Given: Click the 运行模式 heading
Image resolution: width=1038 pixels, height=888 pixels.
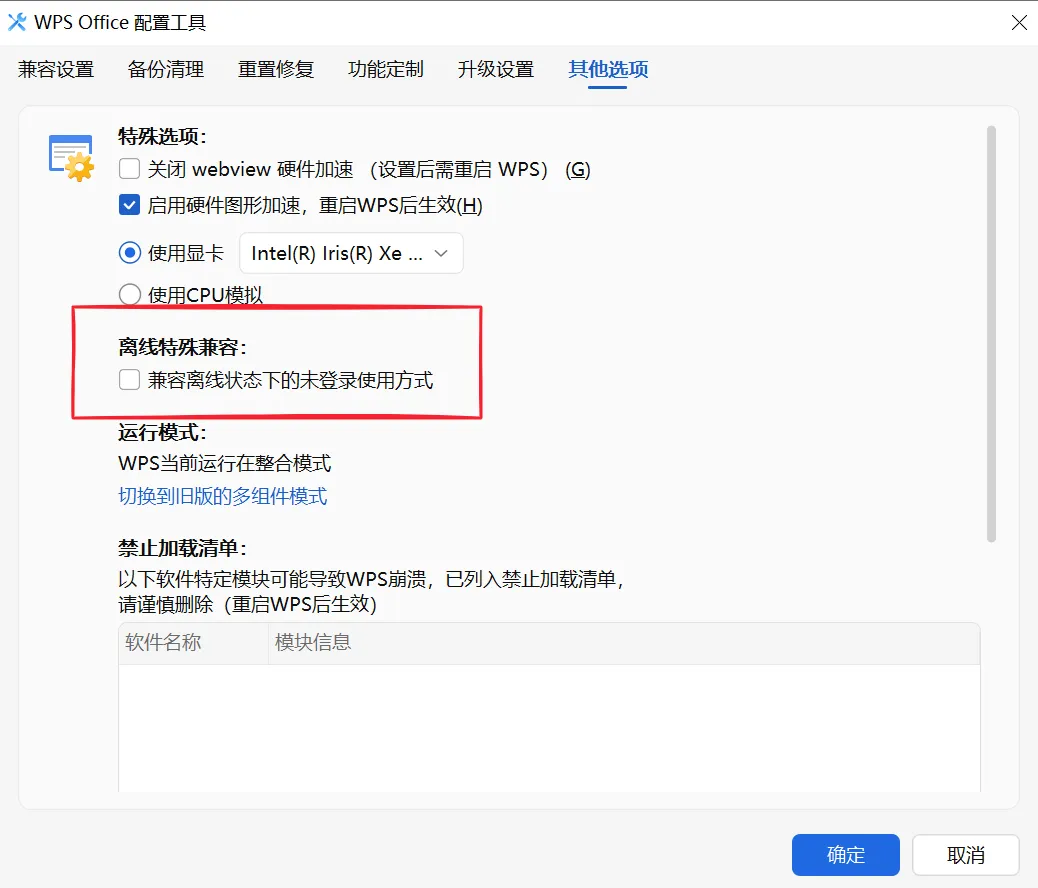Looking at the screenshot, I should click(162, 432).
